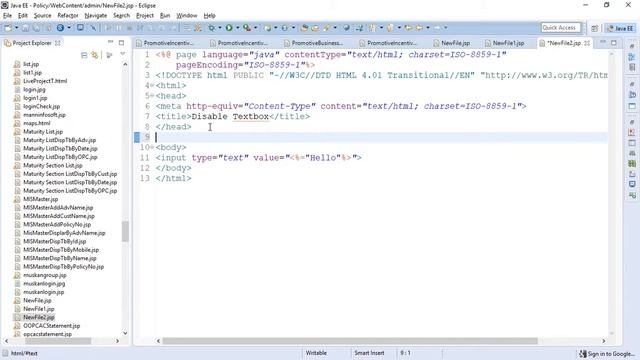Open the External Tools dropdown arrow
The height and width of the screenshot is (360, 640).
click(x=256, y=28)
